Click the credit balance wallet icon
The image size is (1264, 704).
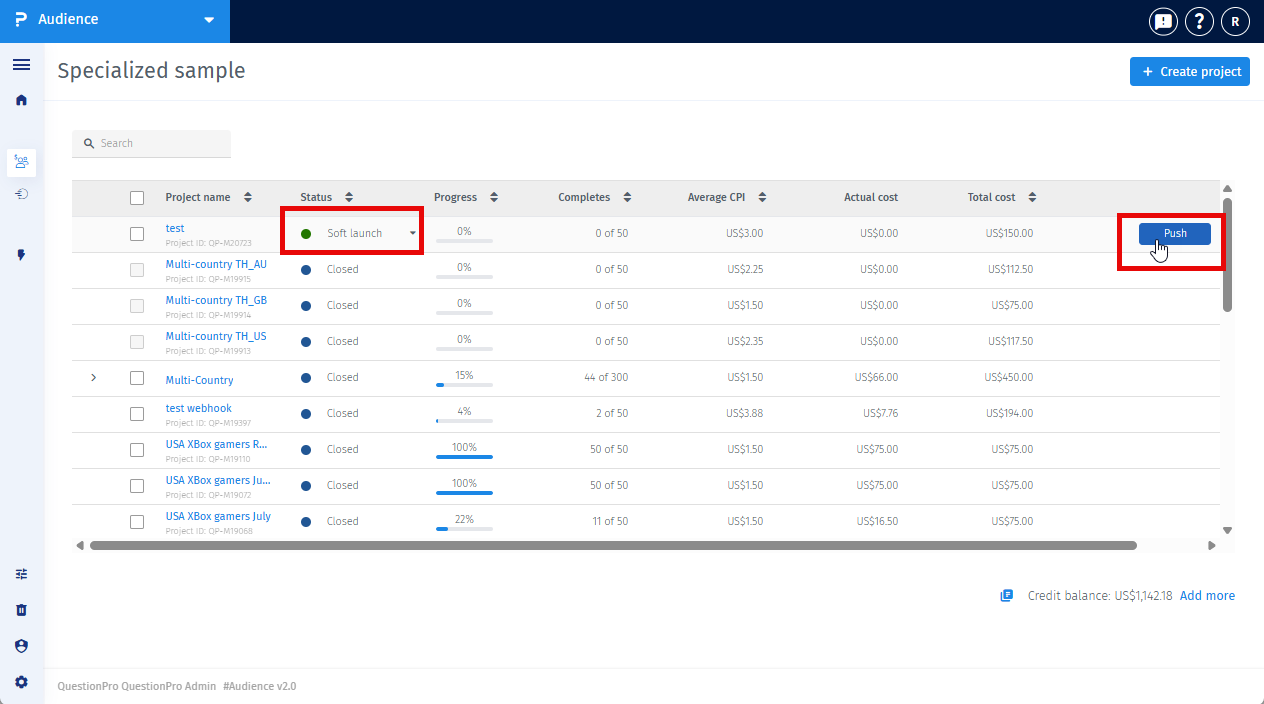coord(1007,596)
